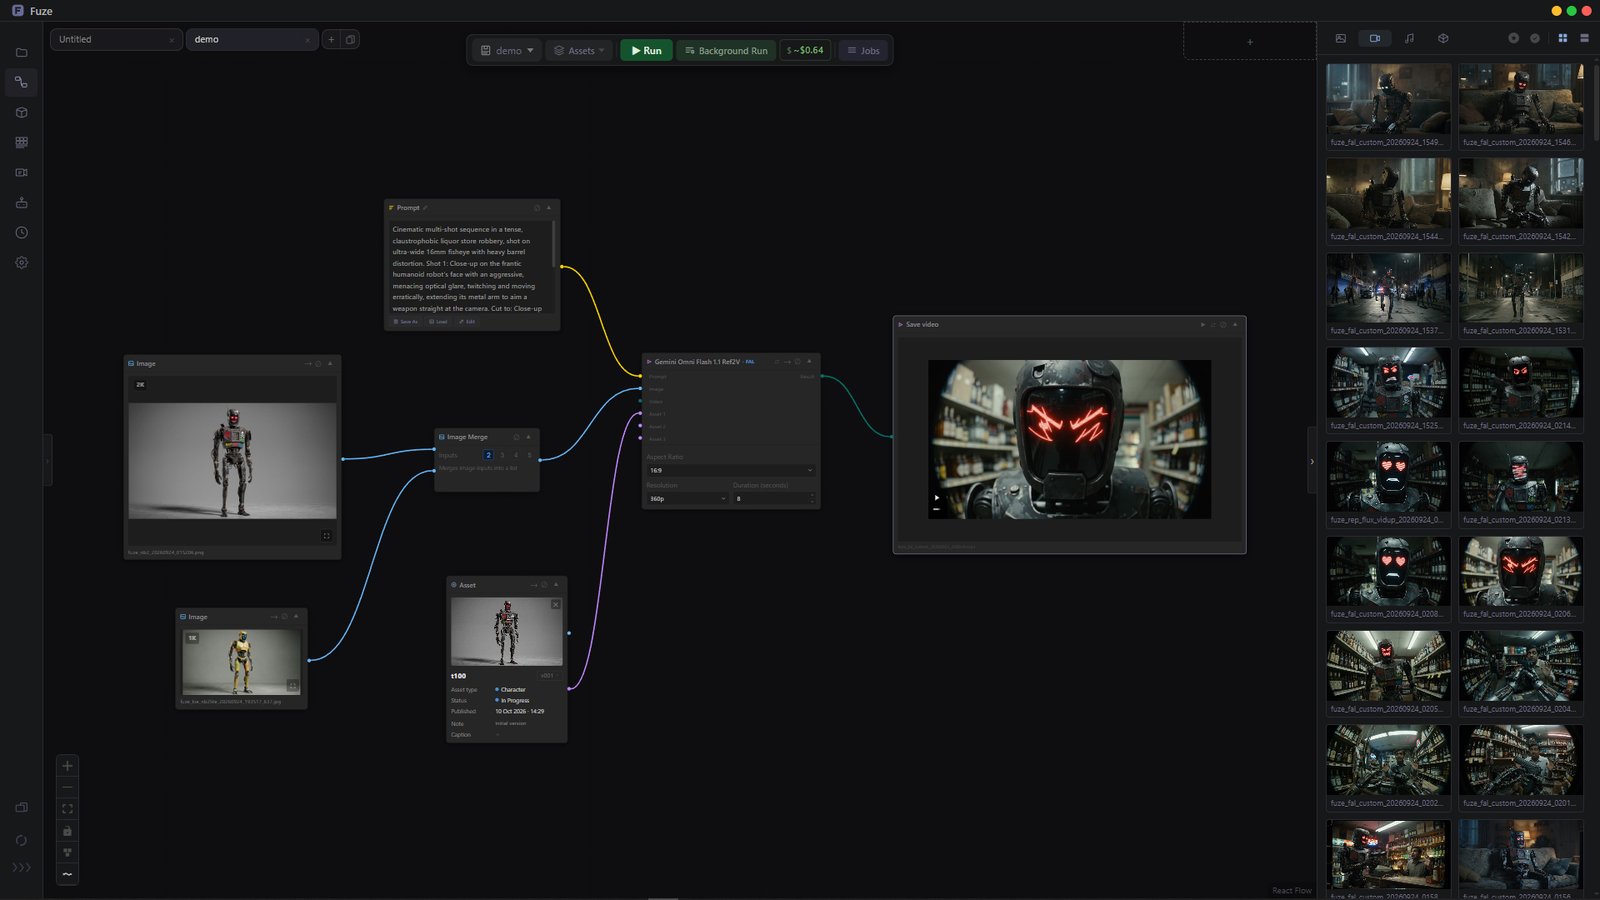This screenshot has width=1600, height=900.
Task: Open the settings gear in left sidebar
Action: coord(21,262)
